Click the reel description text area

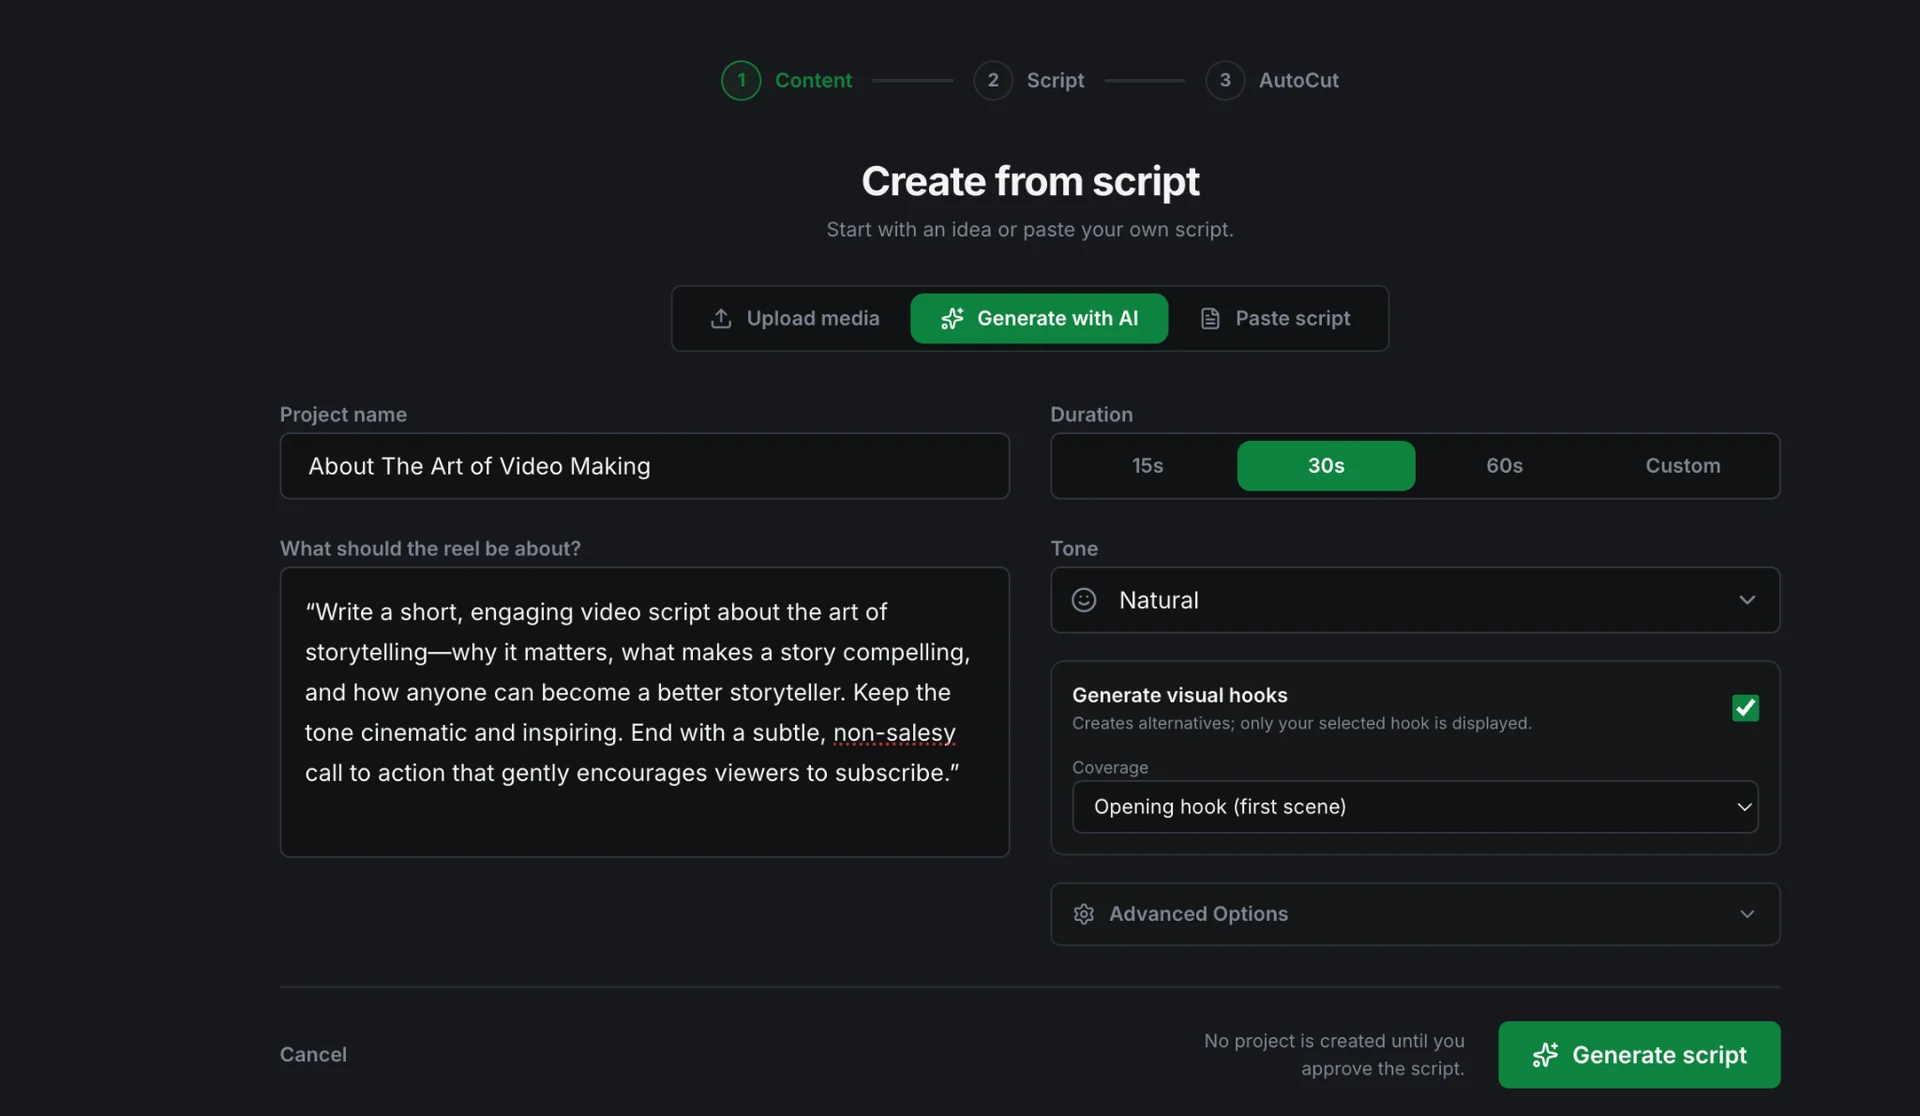pos(645,712)
